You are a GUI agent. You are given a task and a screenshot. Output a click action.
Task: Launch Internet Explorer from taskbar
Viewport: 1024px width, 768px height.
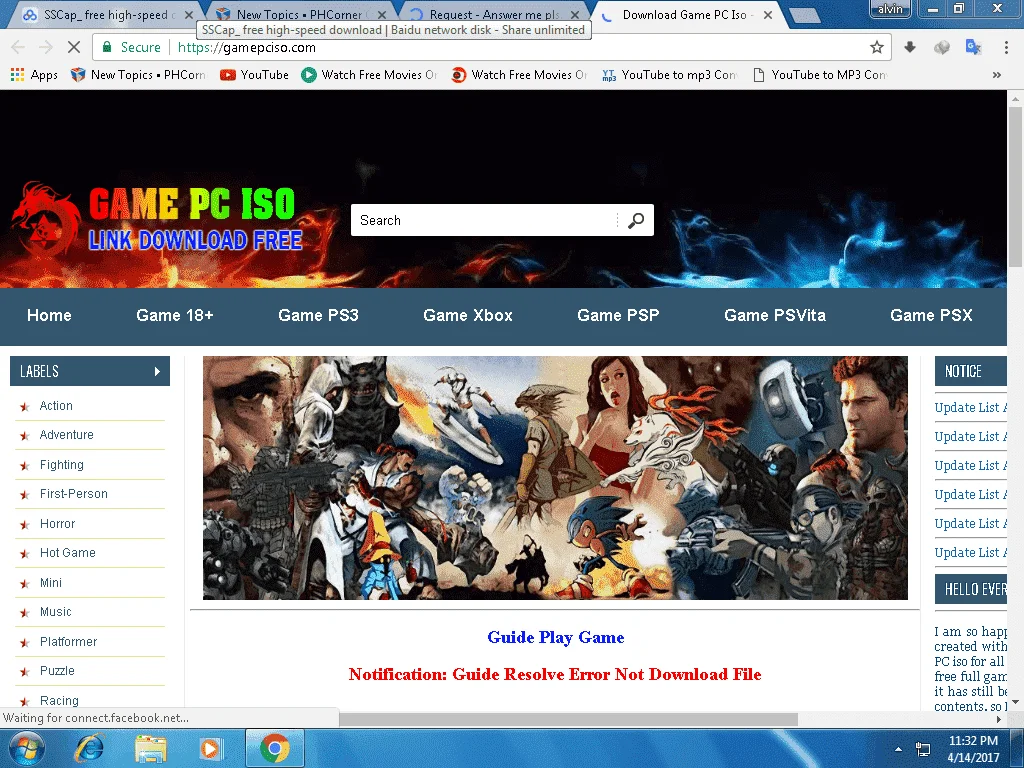89,748
